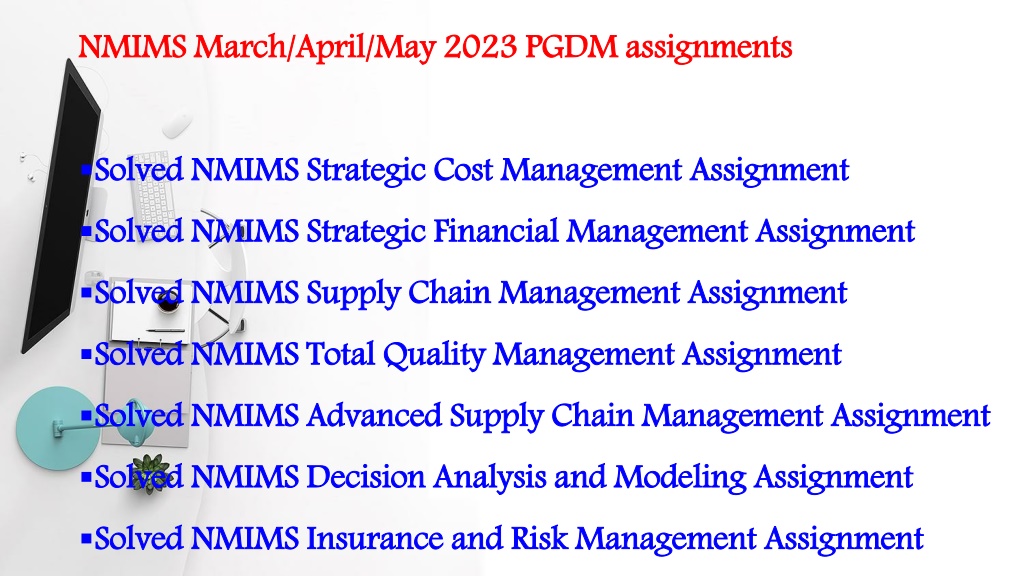Click the white computer mouse image

pos(177,125)
